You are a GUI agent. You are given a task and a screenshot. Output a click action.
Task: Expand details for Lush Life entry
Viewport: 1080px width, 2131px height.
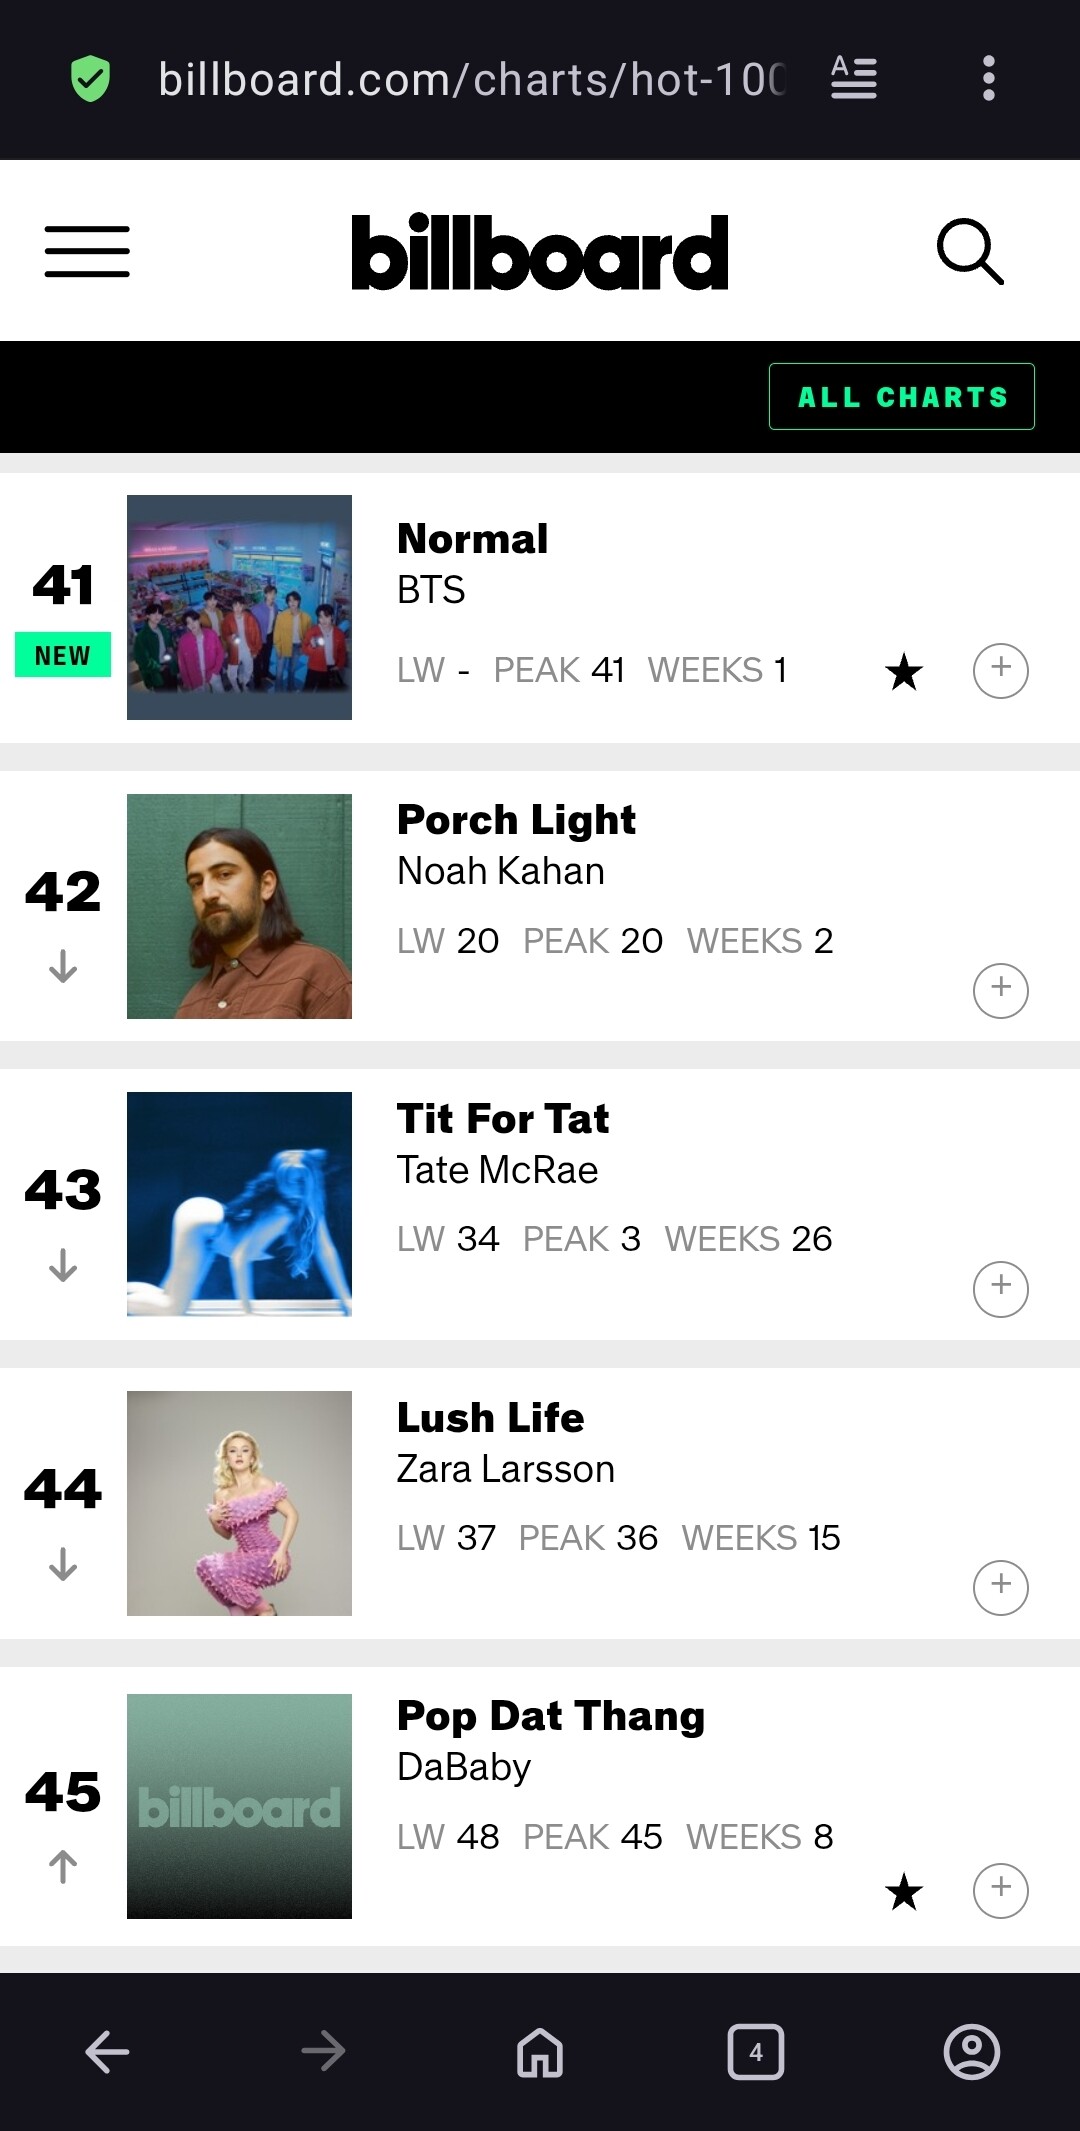tap(1001, 1587)
